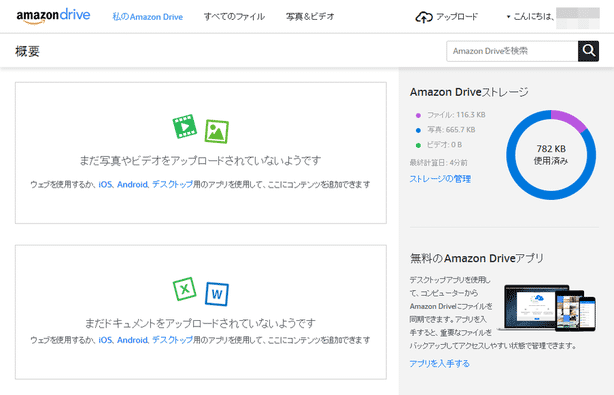Click 無料のAmazon Driveアプリ heading
614x395 pixels.
[477, 258]
